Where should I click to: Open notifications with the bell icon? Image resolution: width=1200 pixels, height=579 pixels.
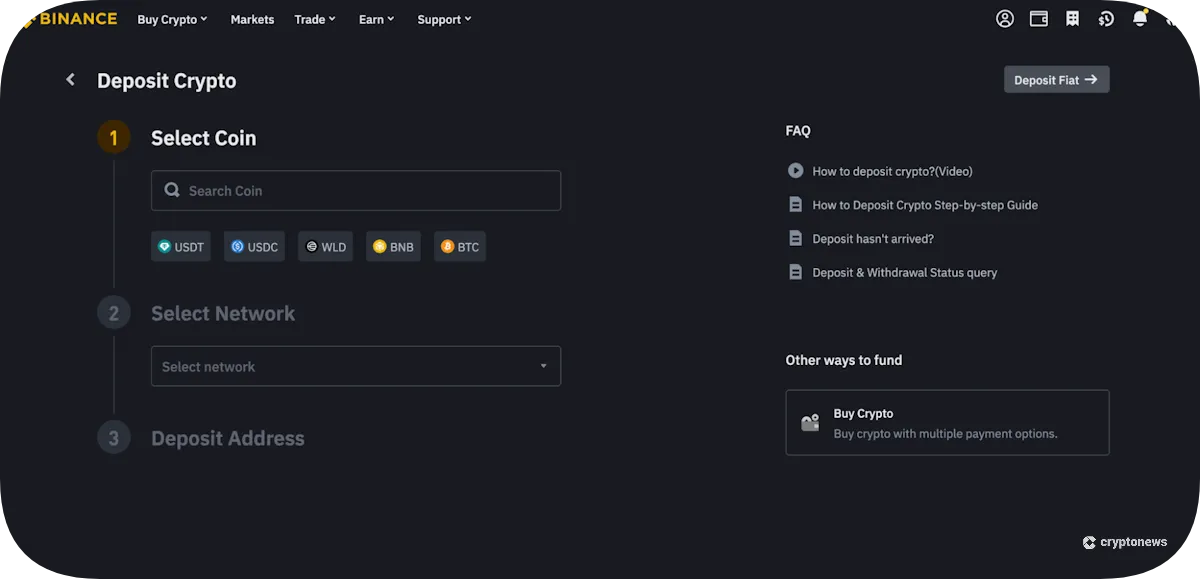coord(1138,18)
